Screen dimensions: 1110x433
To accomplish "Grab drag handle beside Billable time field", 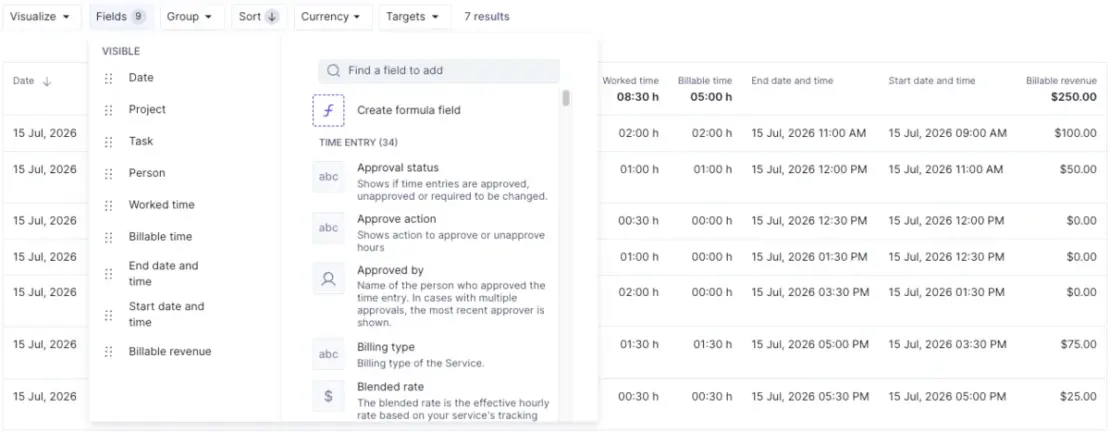I will tap(108, 238).
